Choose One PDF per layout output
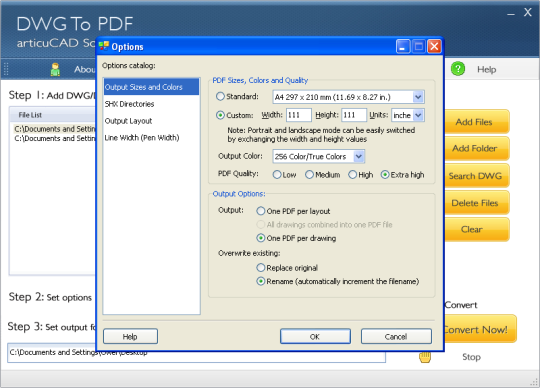Screen dimensions: 540x388 point(261,211)
